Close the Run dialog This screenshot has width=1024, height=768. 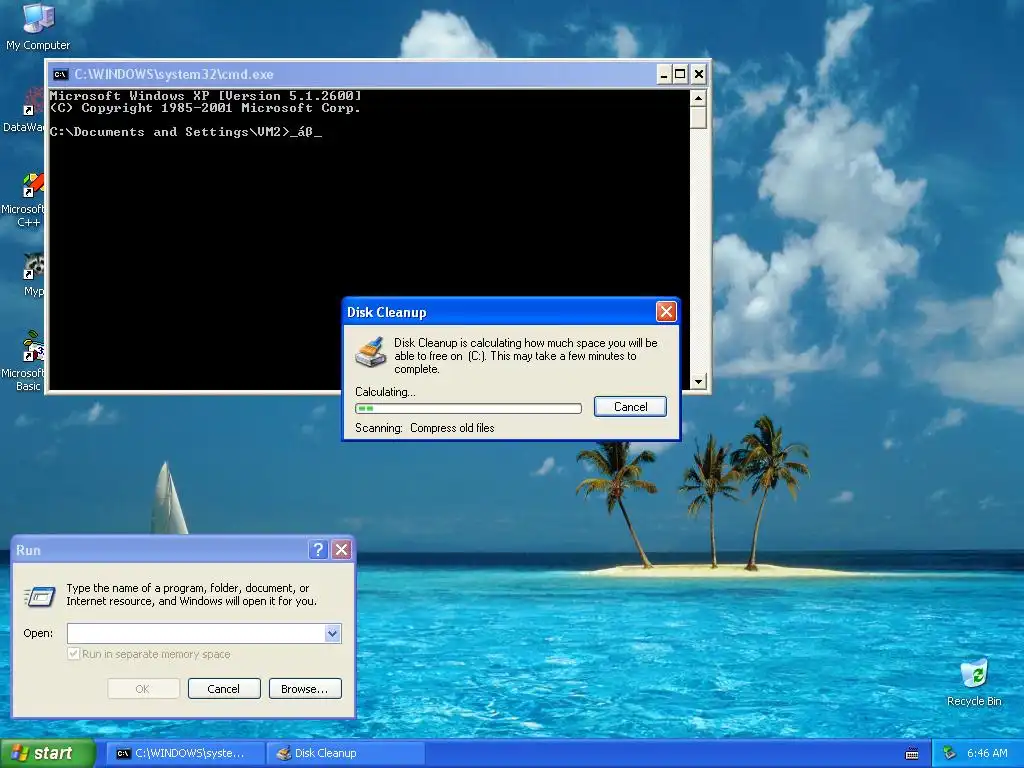click(x=342, y=550)
